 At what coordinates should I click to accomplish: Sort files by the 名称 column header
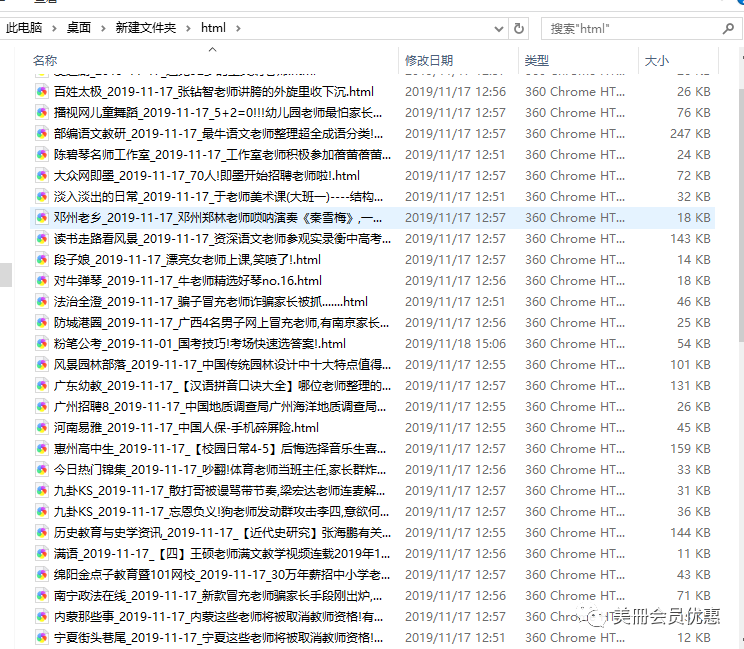click(45, 61)
